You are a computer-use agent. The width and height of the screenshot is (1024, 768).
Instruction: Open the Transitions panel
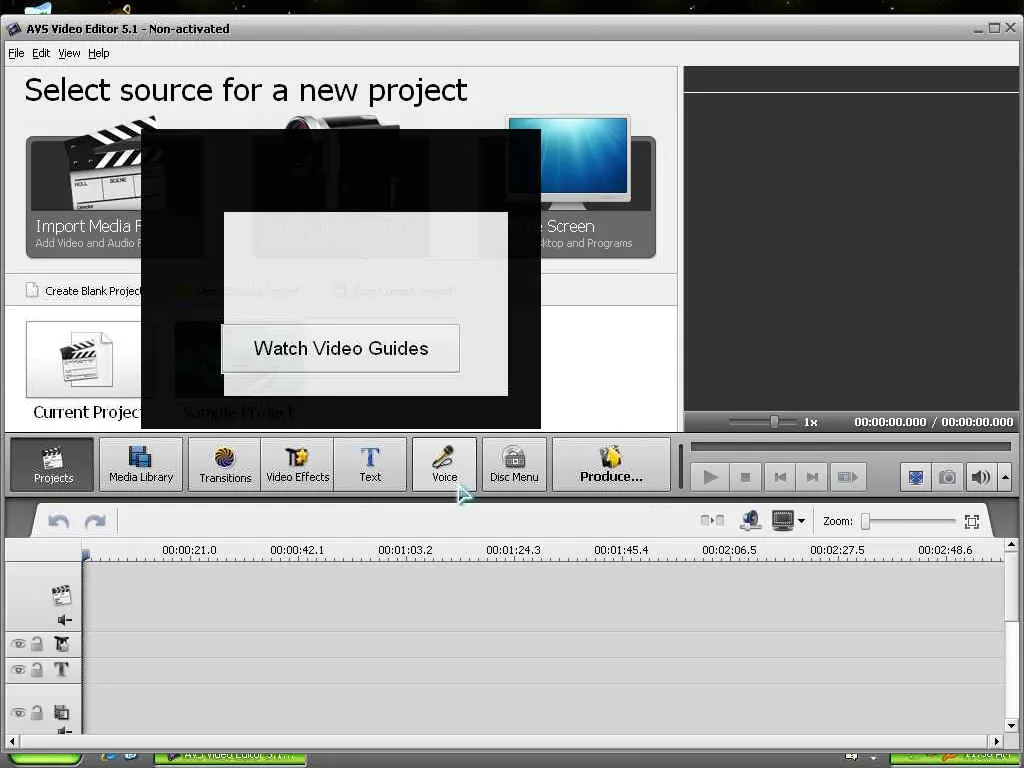click(x=225, y=464)
